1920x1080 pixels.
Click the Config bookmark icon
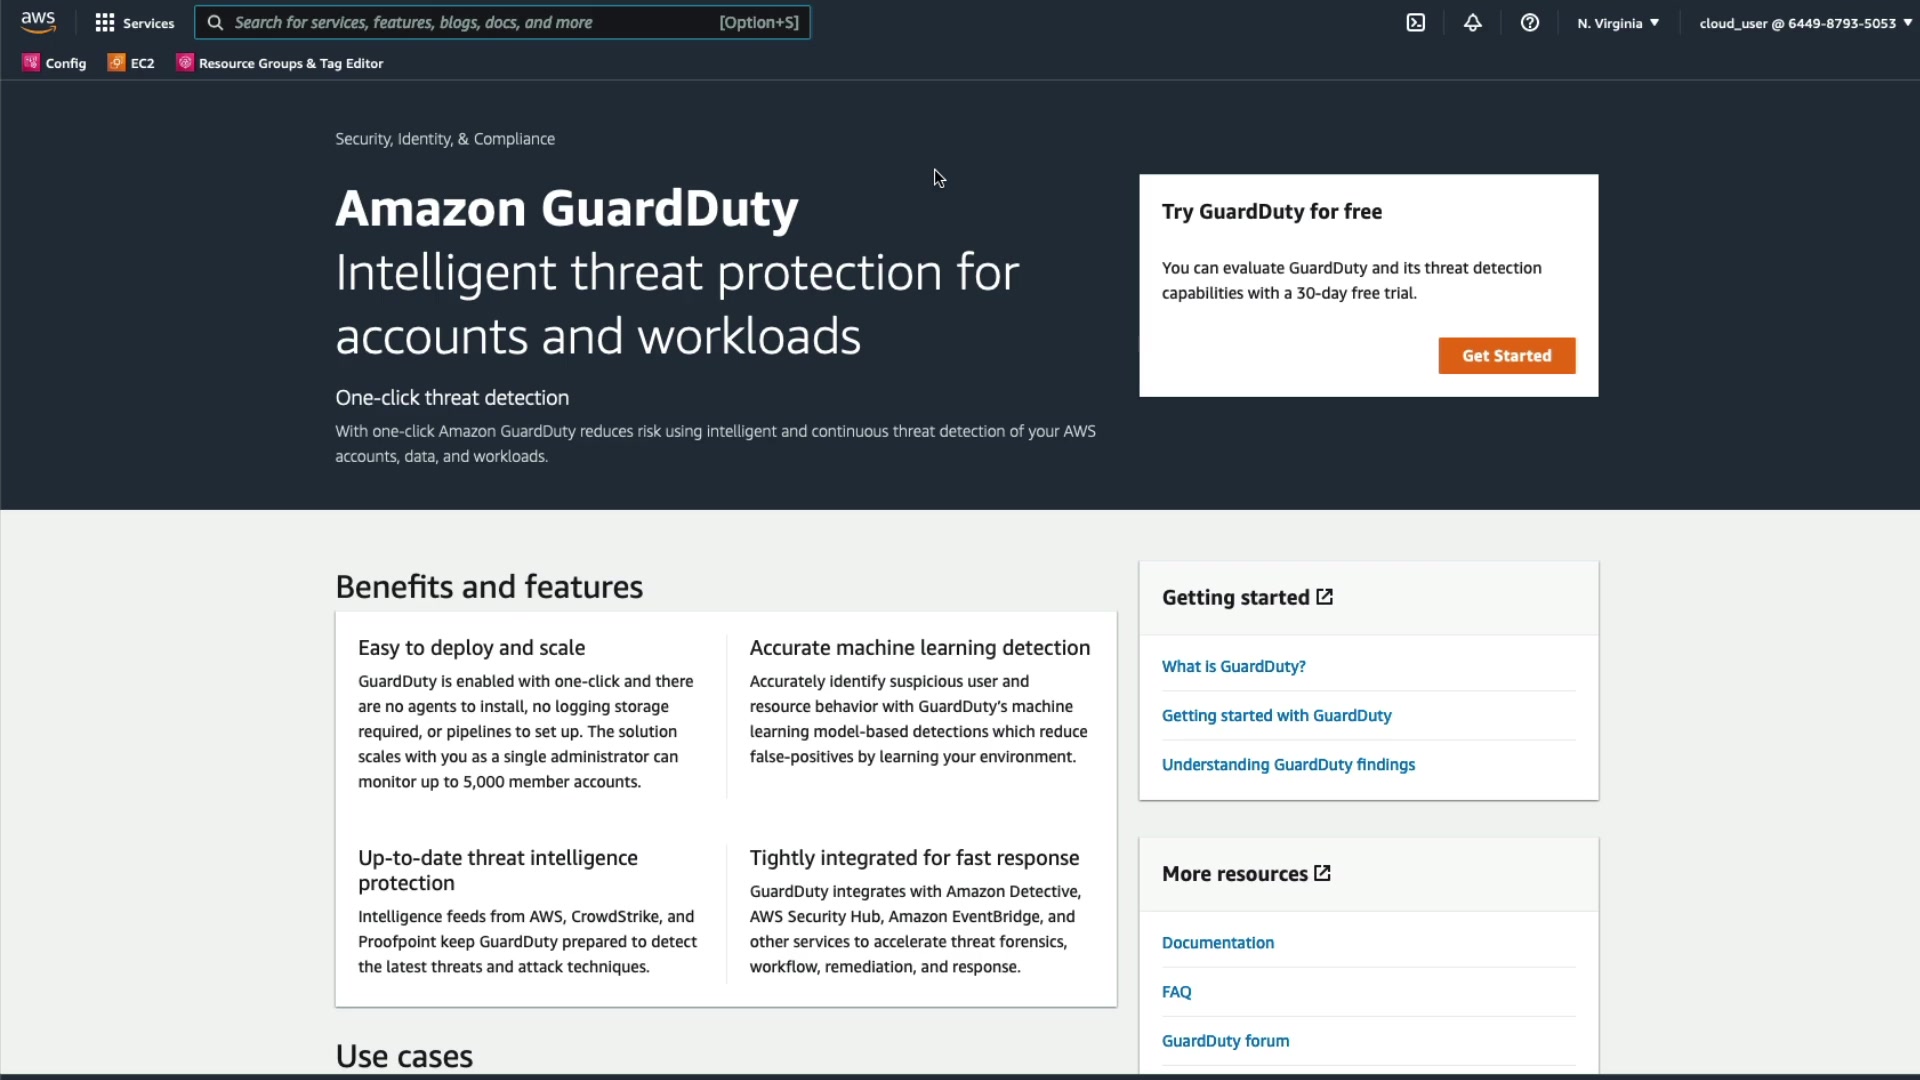pyautogui.click(x=31, y=62)
